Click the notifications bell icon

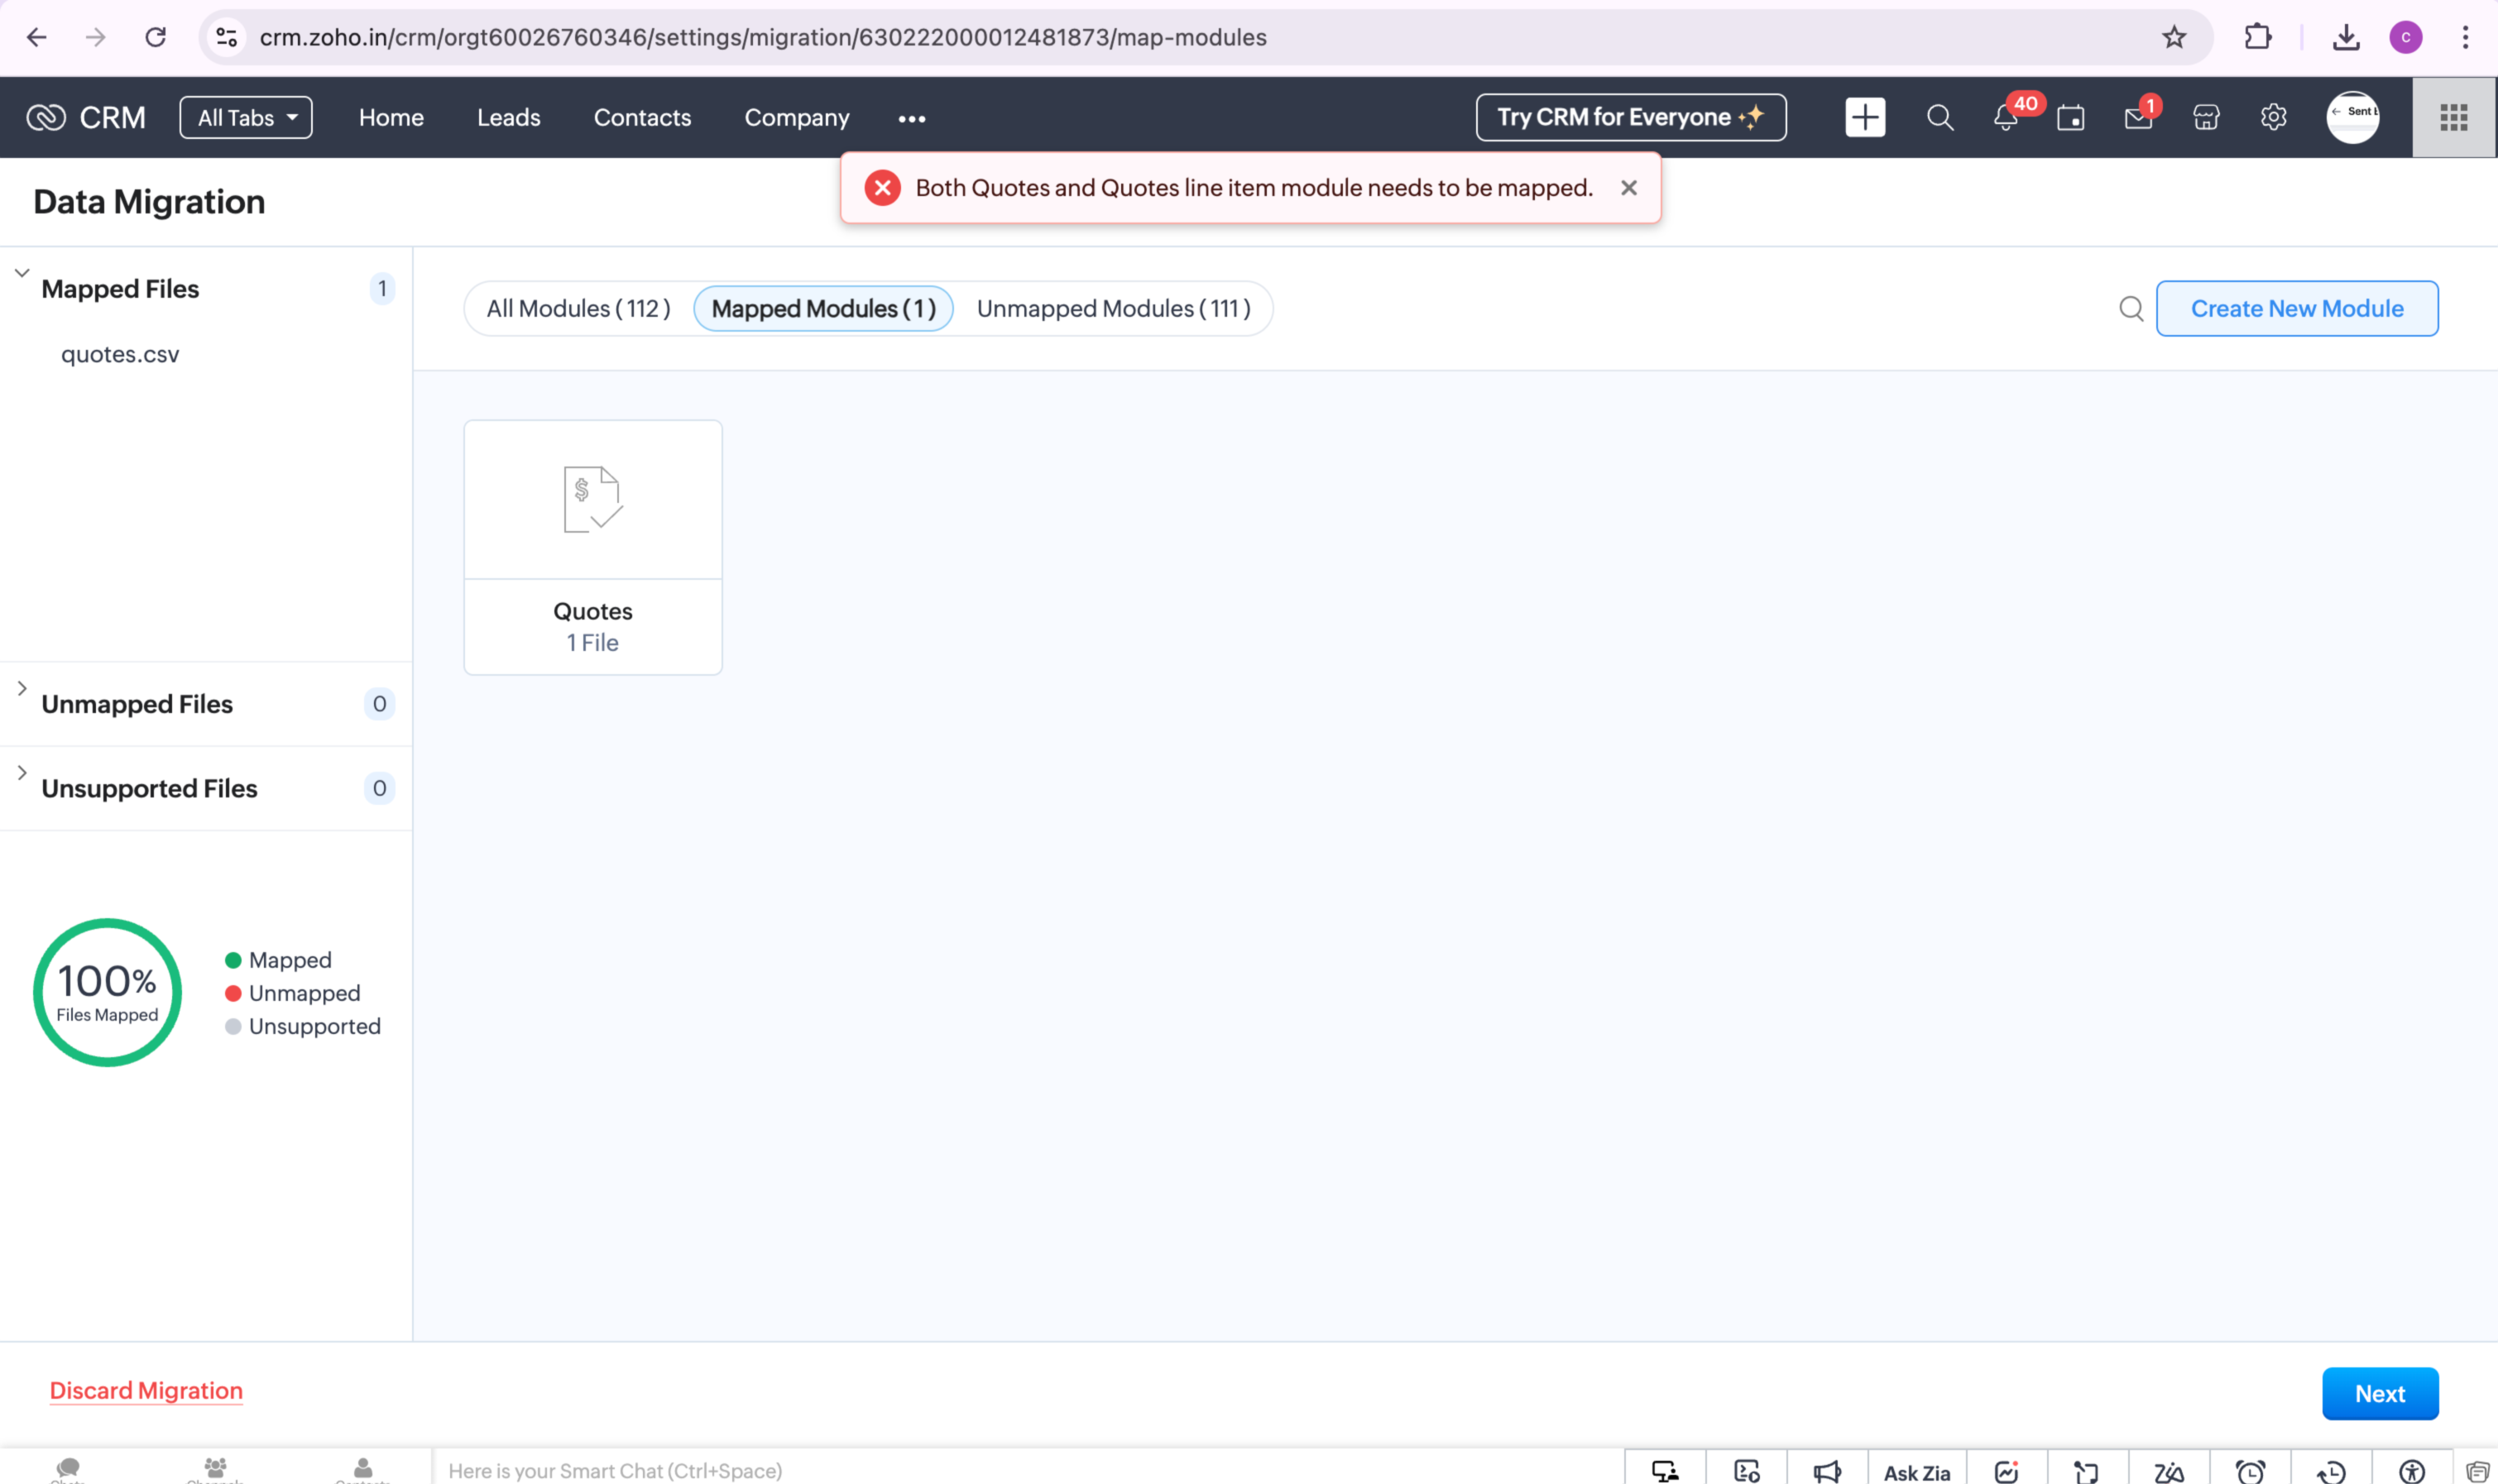2005,118
